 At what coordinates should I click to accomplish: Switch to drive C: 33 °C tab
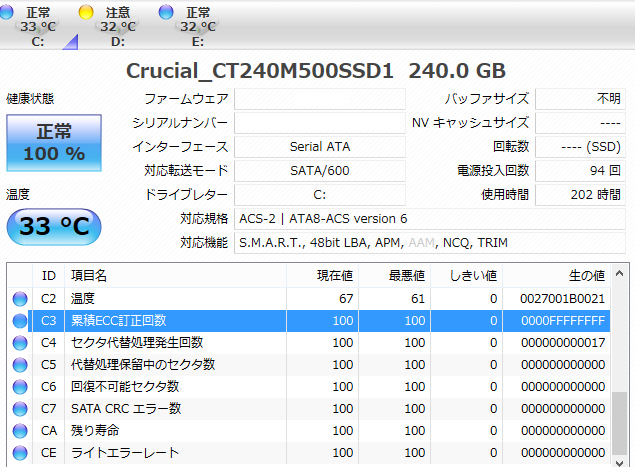point(38,26)
